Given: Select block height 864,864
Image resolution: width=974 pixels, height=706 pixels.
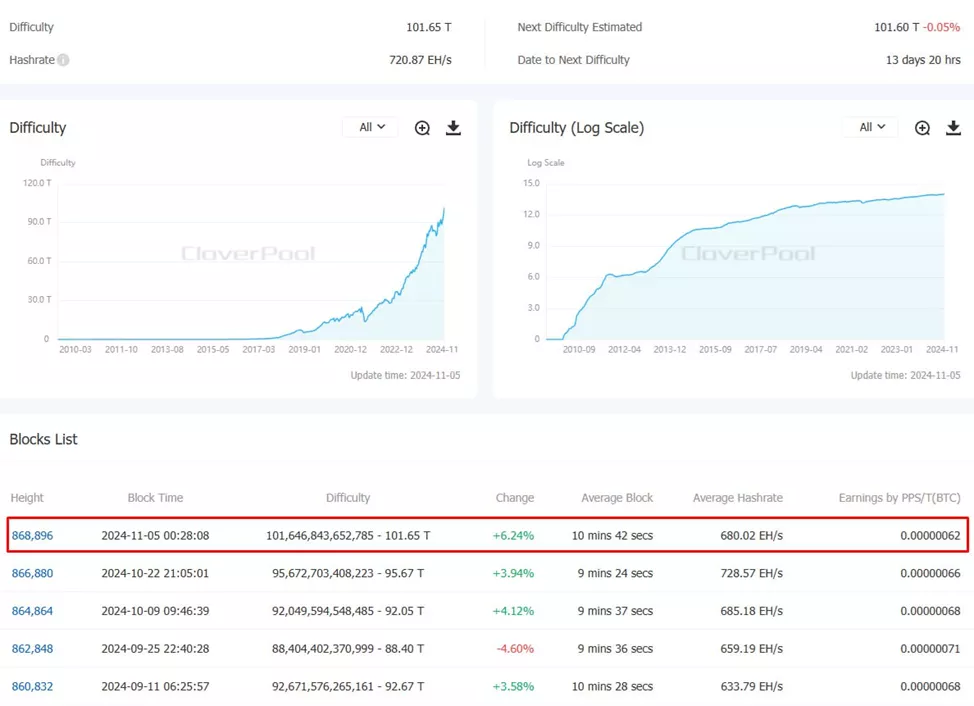Looking at the screenshot, I should [32, 611].
